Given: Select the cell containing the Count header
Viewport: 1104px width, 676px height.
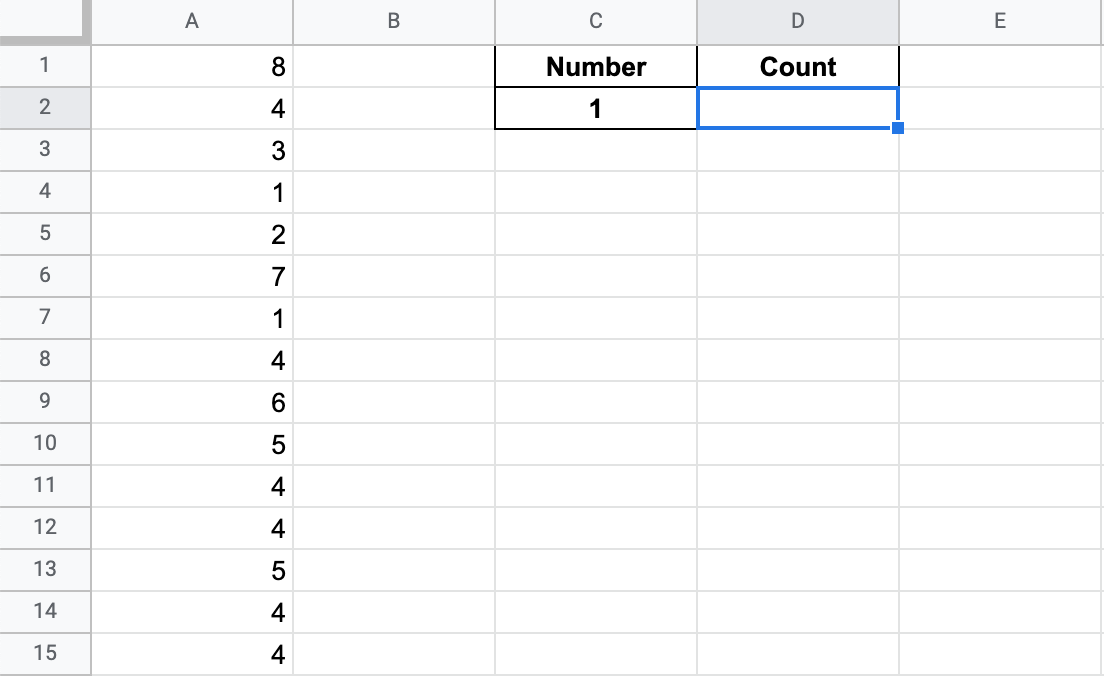Looking at the screenshot, I should click(797, 67).
